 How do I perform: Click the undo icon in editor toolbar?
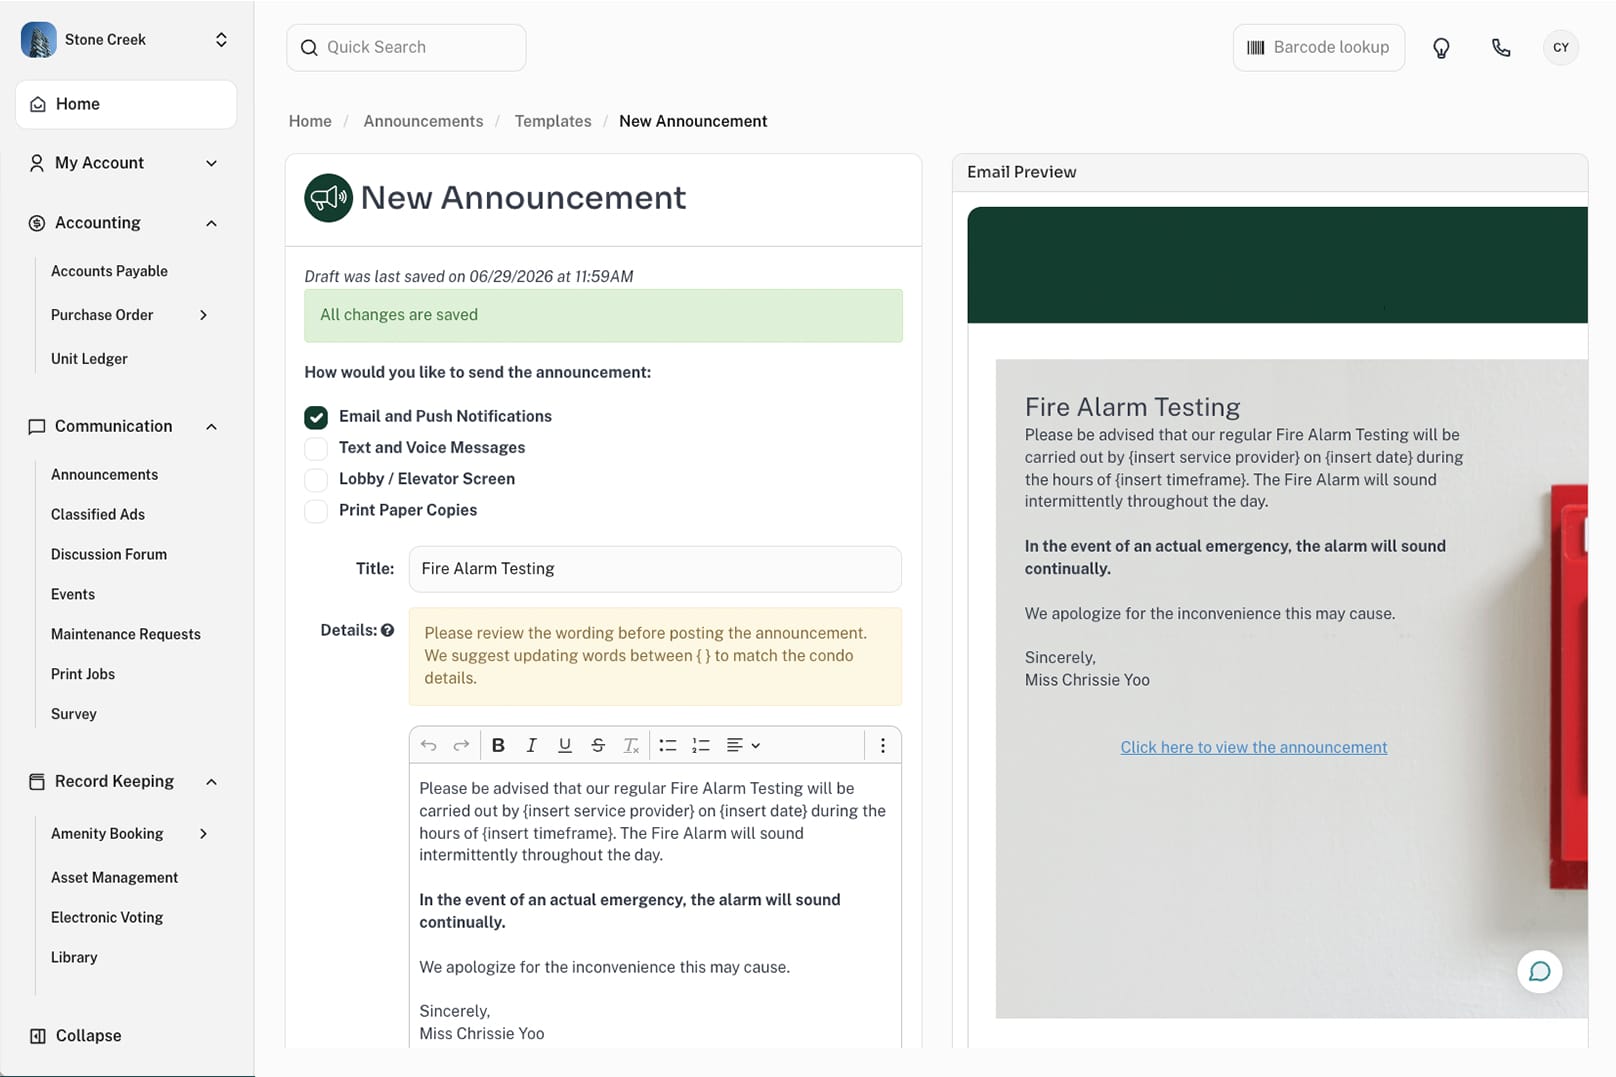(x=428, y=745)
